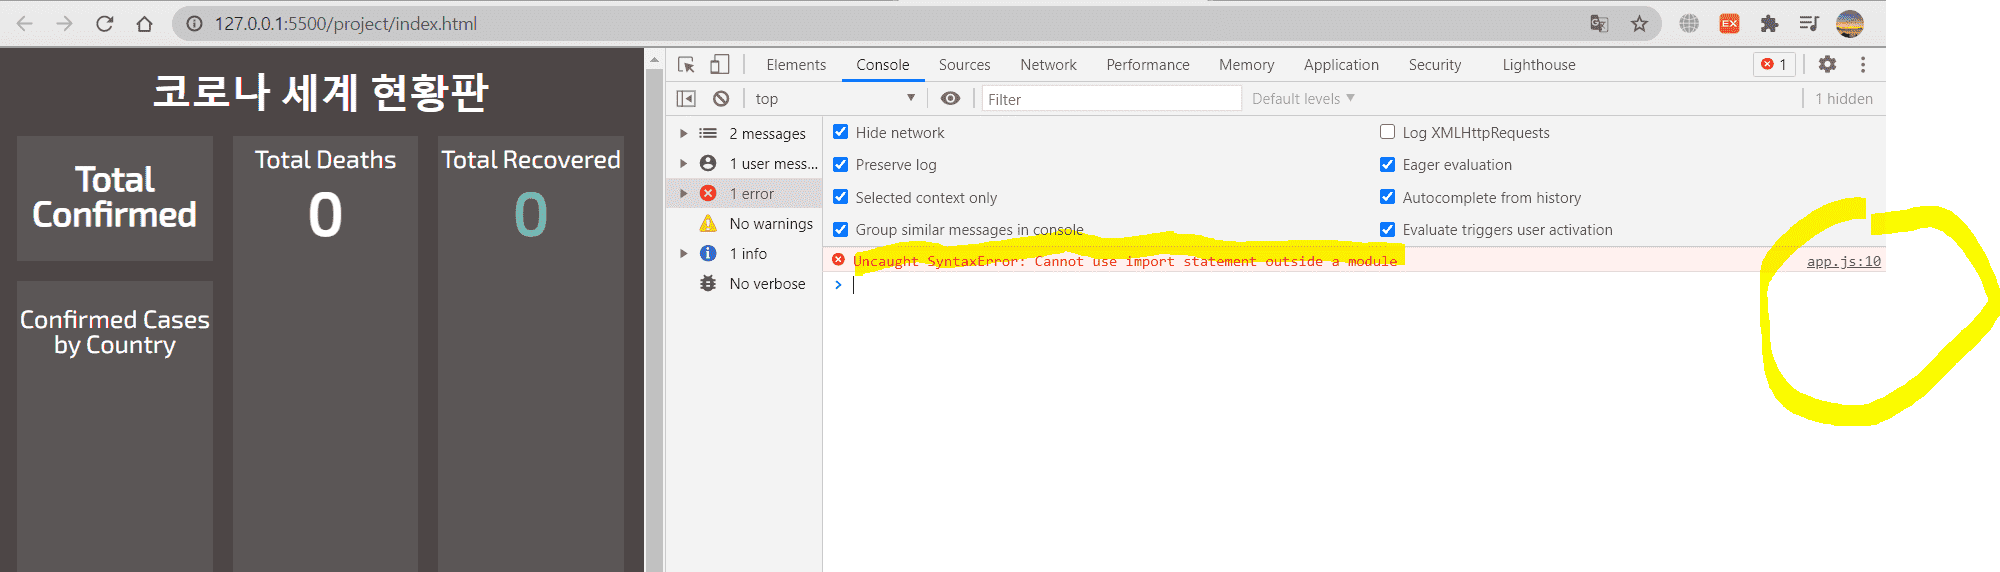This screenshot has width=2000, height=572.
Task: Clear the console
Action: click(721, 98)
